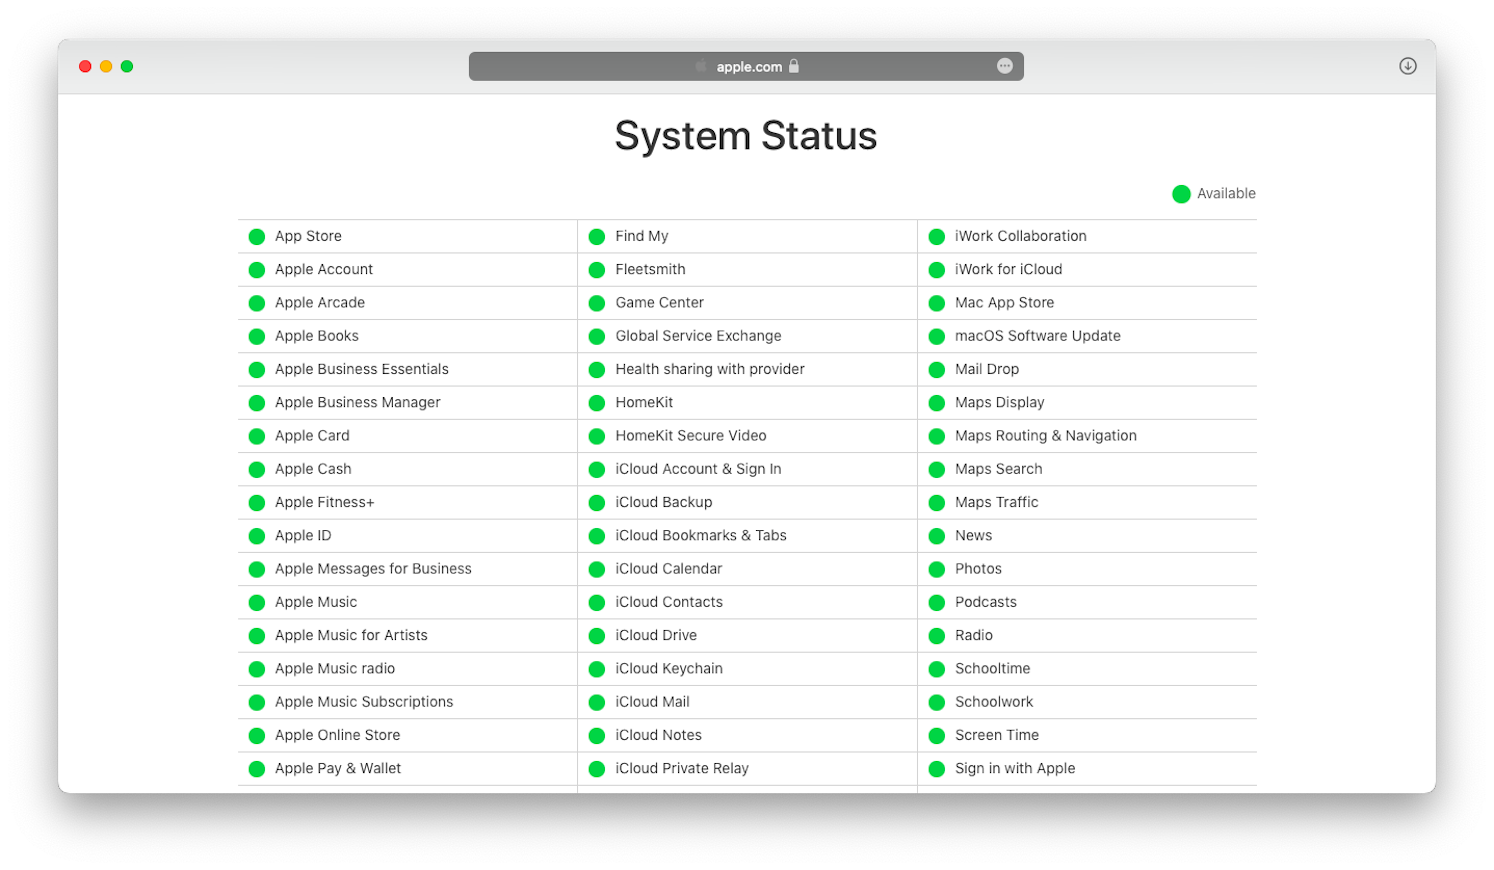Open the Mail Drop entry
The height and width of the screenshot is (870, 1494).
(x=987, y=369)
